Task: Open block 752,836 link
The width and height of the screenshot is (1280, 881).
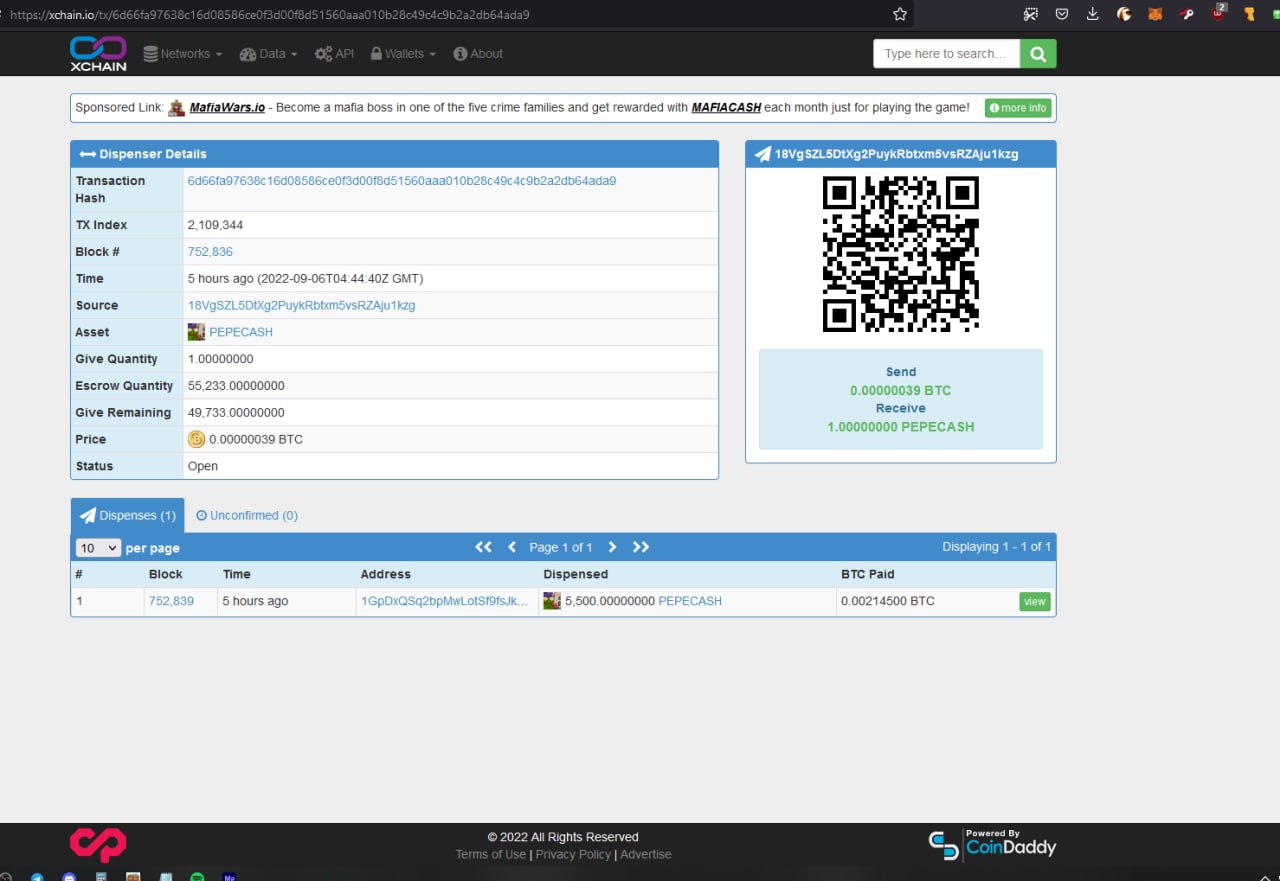Action: (210, 252)
